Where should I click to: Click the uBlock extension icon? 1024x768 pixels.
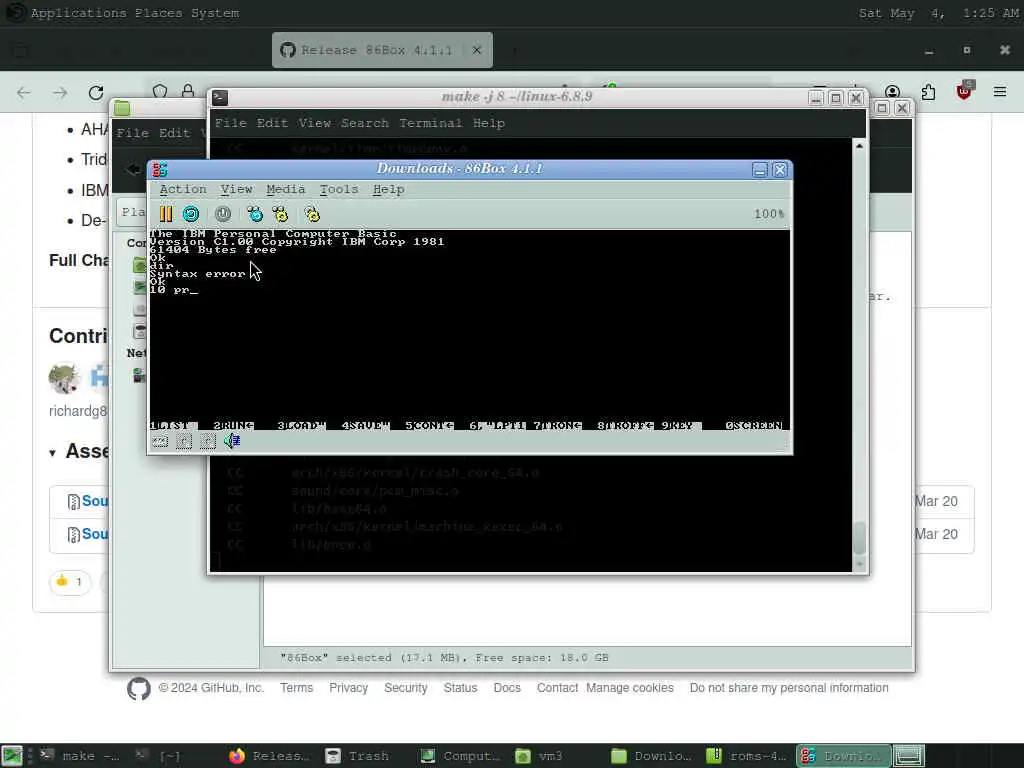click(x=964, y=91)
